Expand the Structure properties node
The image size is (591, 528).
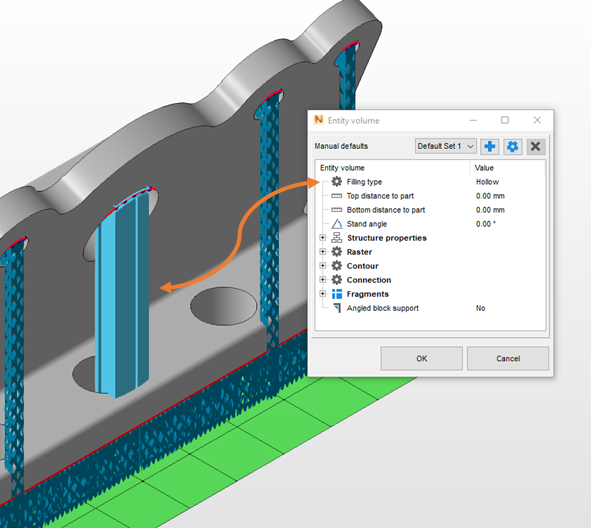pos(323,237)
